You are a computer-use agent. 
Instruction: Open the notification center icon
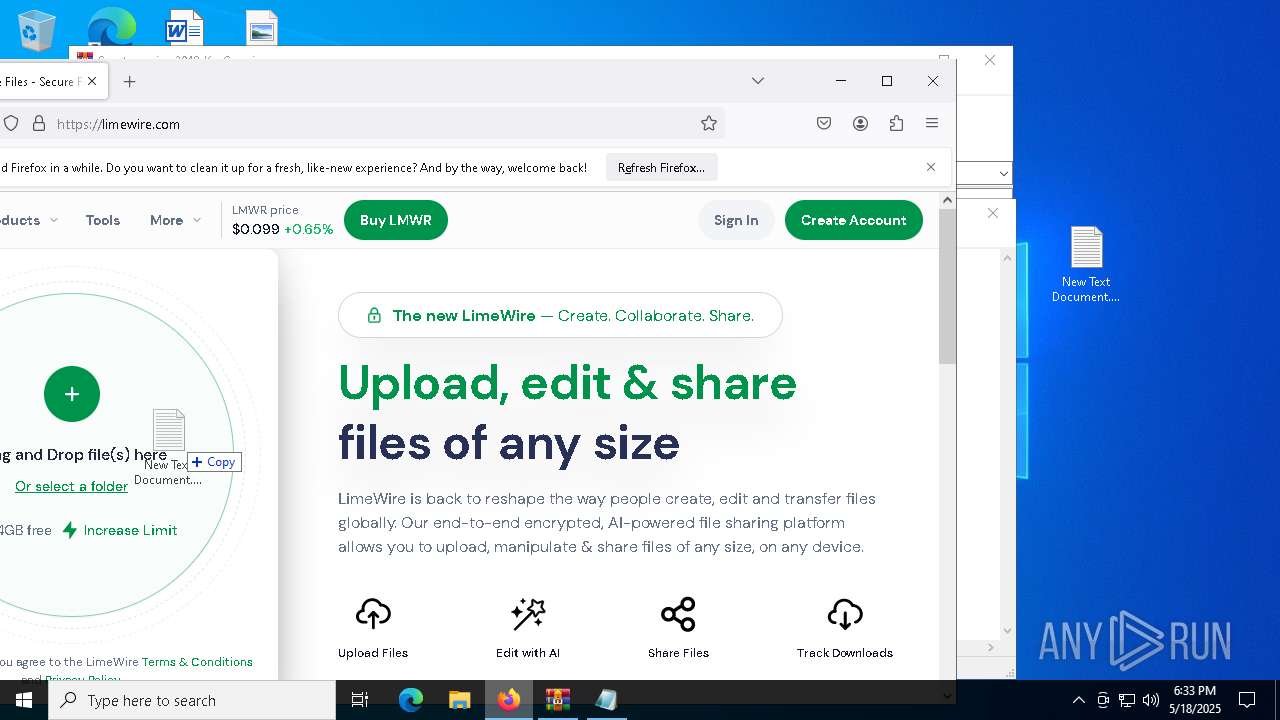click(1247, 700)
